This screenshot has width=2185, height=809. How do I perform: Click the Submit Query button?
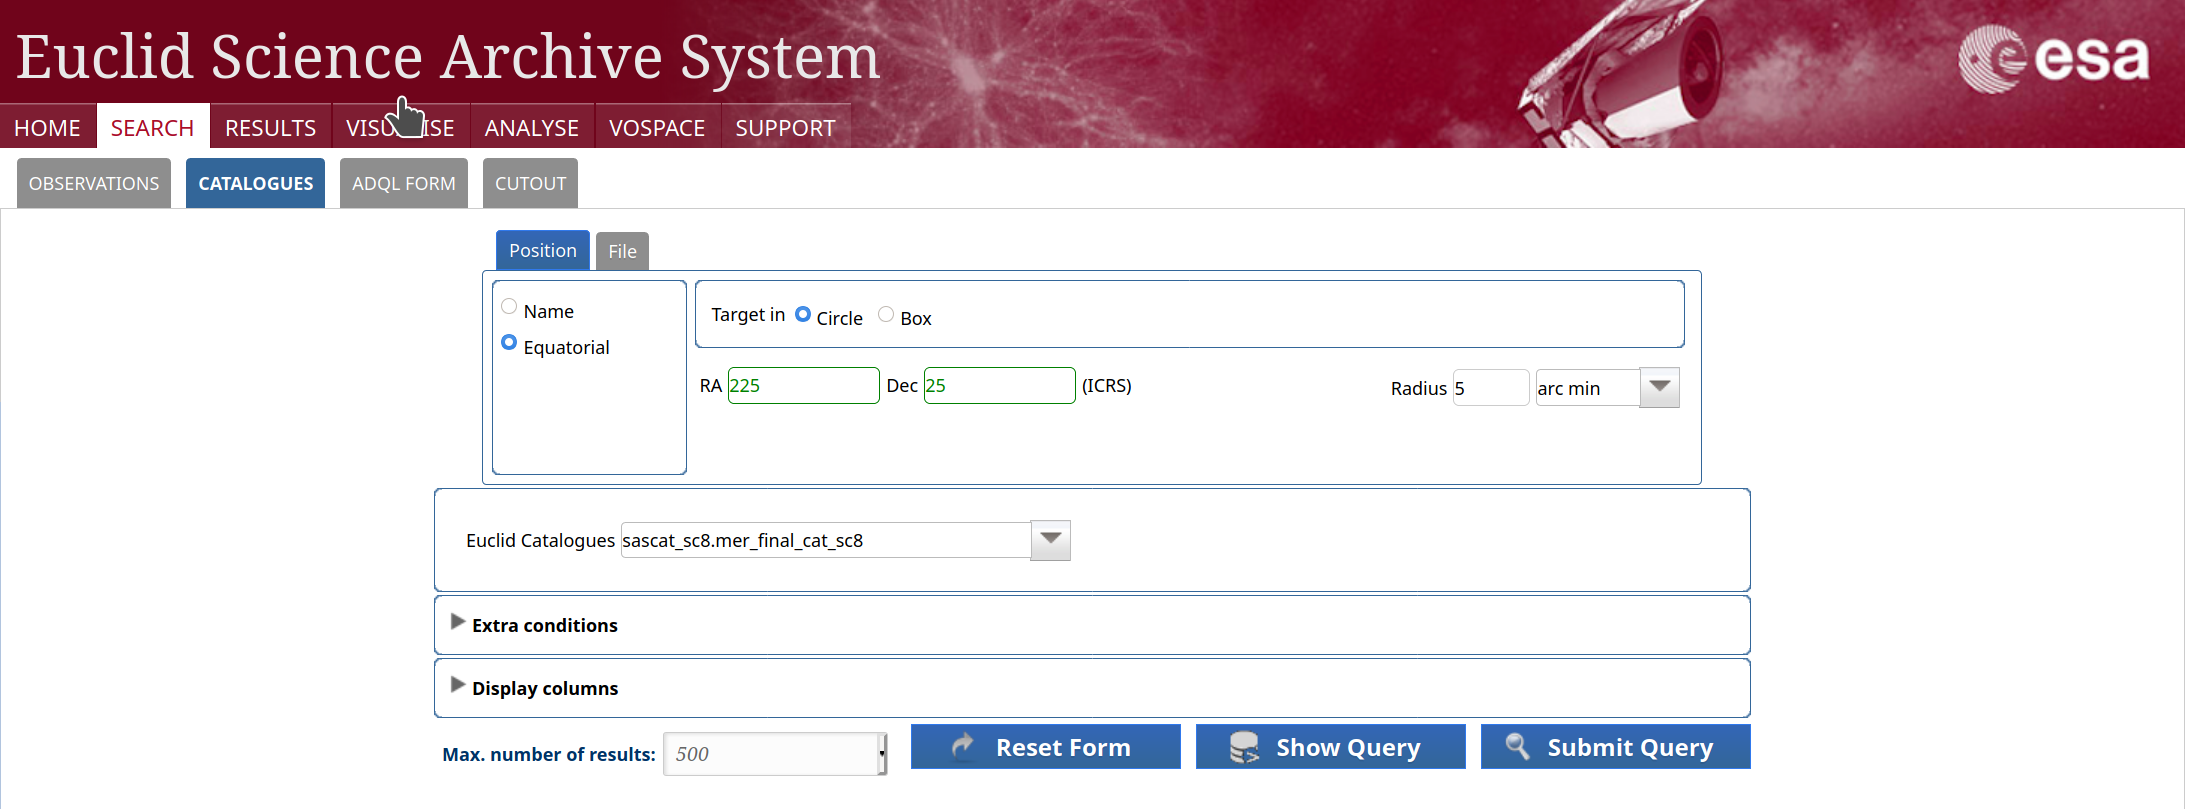1616,747
